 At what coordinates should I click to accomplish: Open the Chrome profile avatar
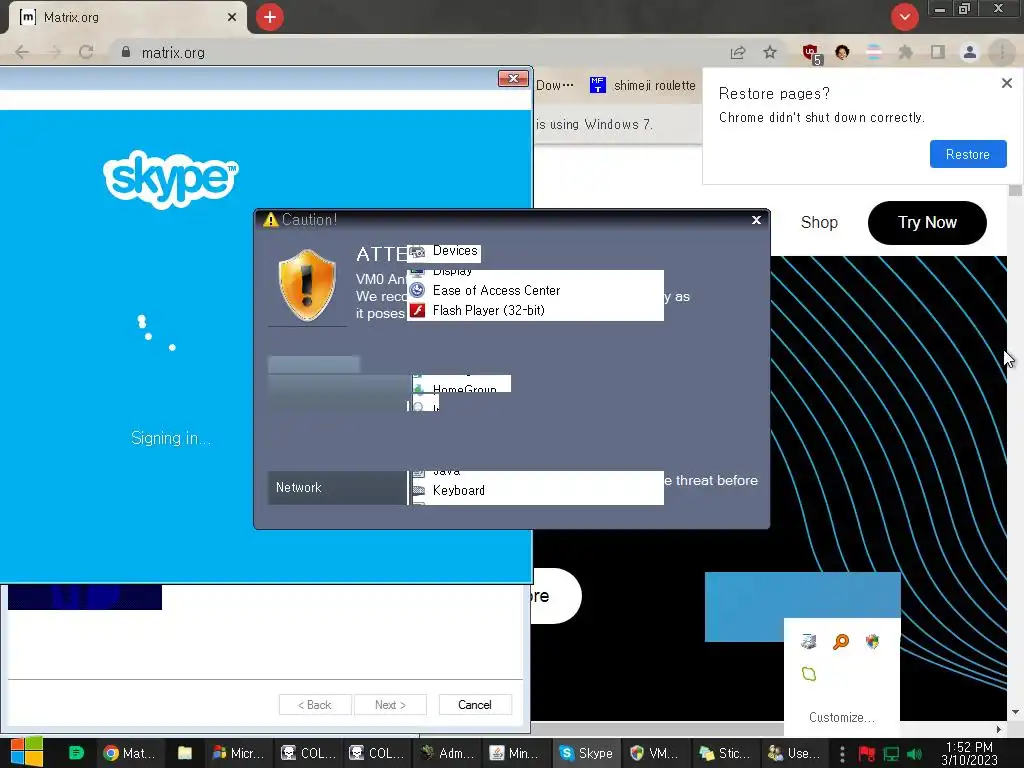pos(970,52)
